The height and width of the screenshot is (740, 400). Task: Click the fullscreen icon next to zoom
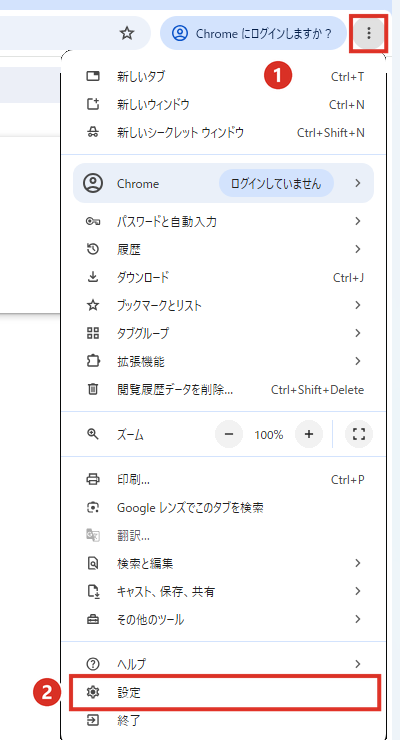(x=359, y=435)
